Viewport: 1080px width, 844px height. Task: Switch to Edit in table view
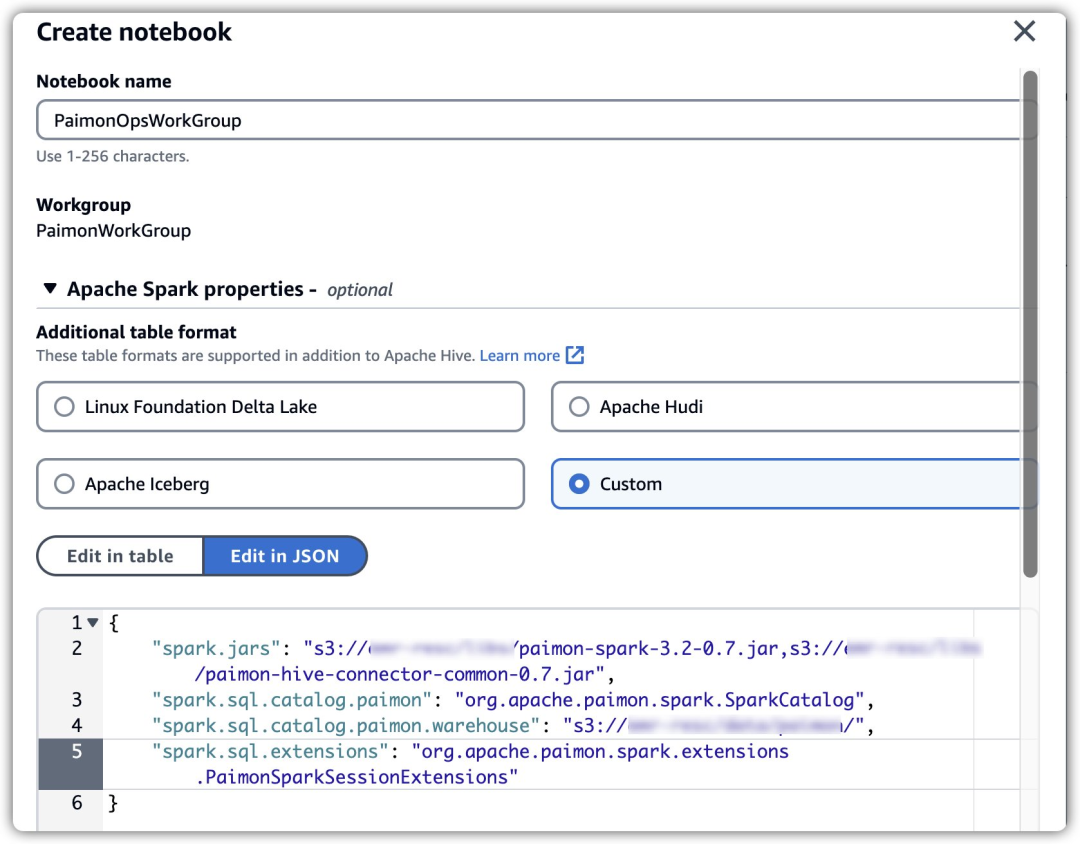(120, 555)
